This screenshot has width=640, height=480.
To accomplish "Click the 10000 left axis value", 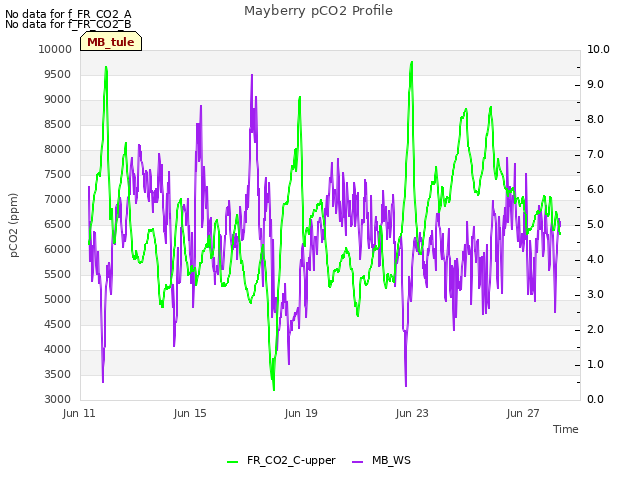I will click(55, 49).
